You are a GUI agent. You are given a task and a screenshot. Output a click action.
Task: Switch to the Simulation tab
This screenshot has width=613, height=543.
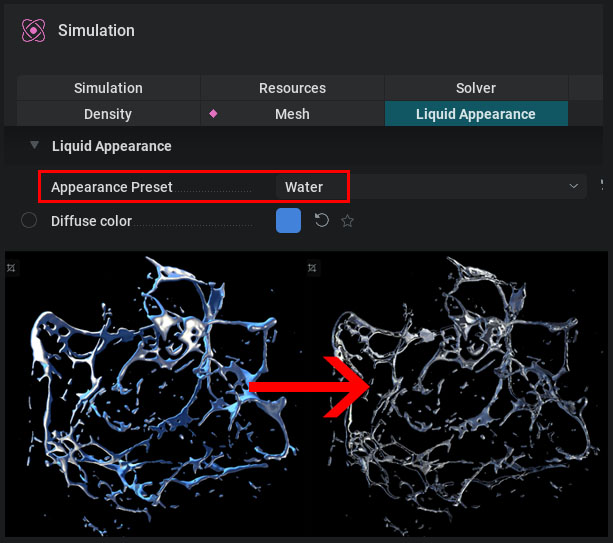(108, 88)
